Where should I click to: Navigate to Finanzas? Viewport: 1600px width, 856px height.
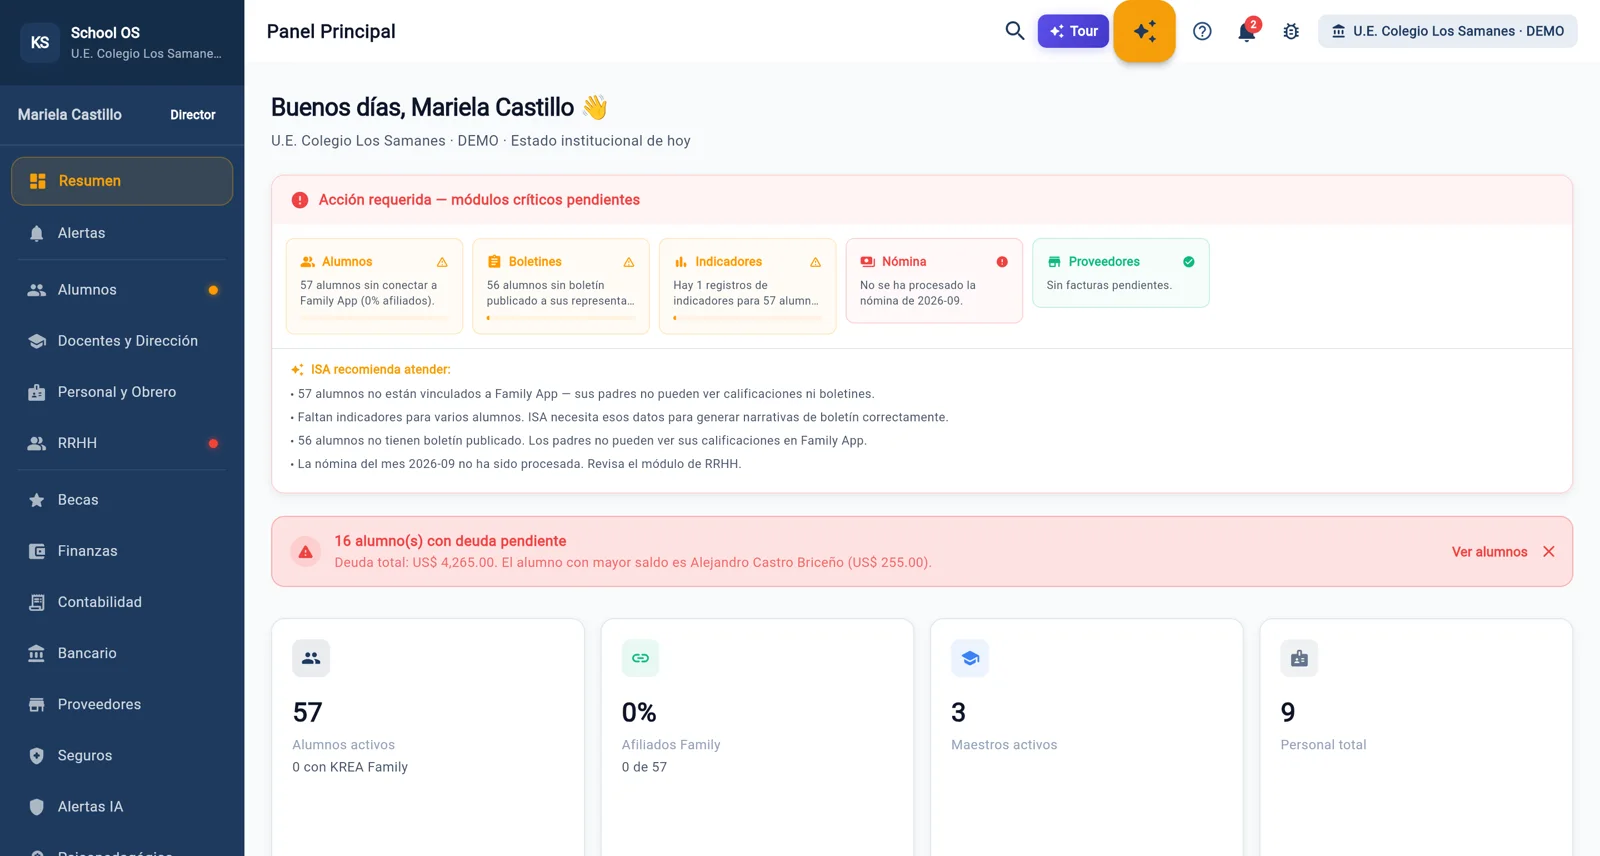point(122,551)
